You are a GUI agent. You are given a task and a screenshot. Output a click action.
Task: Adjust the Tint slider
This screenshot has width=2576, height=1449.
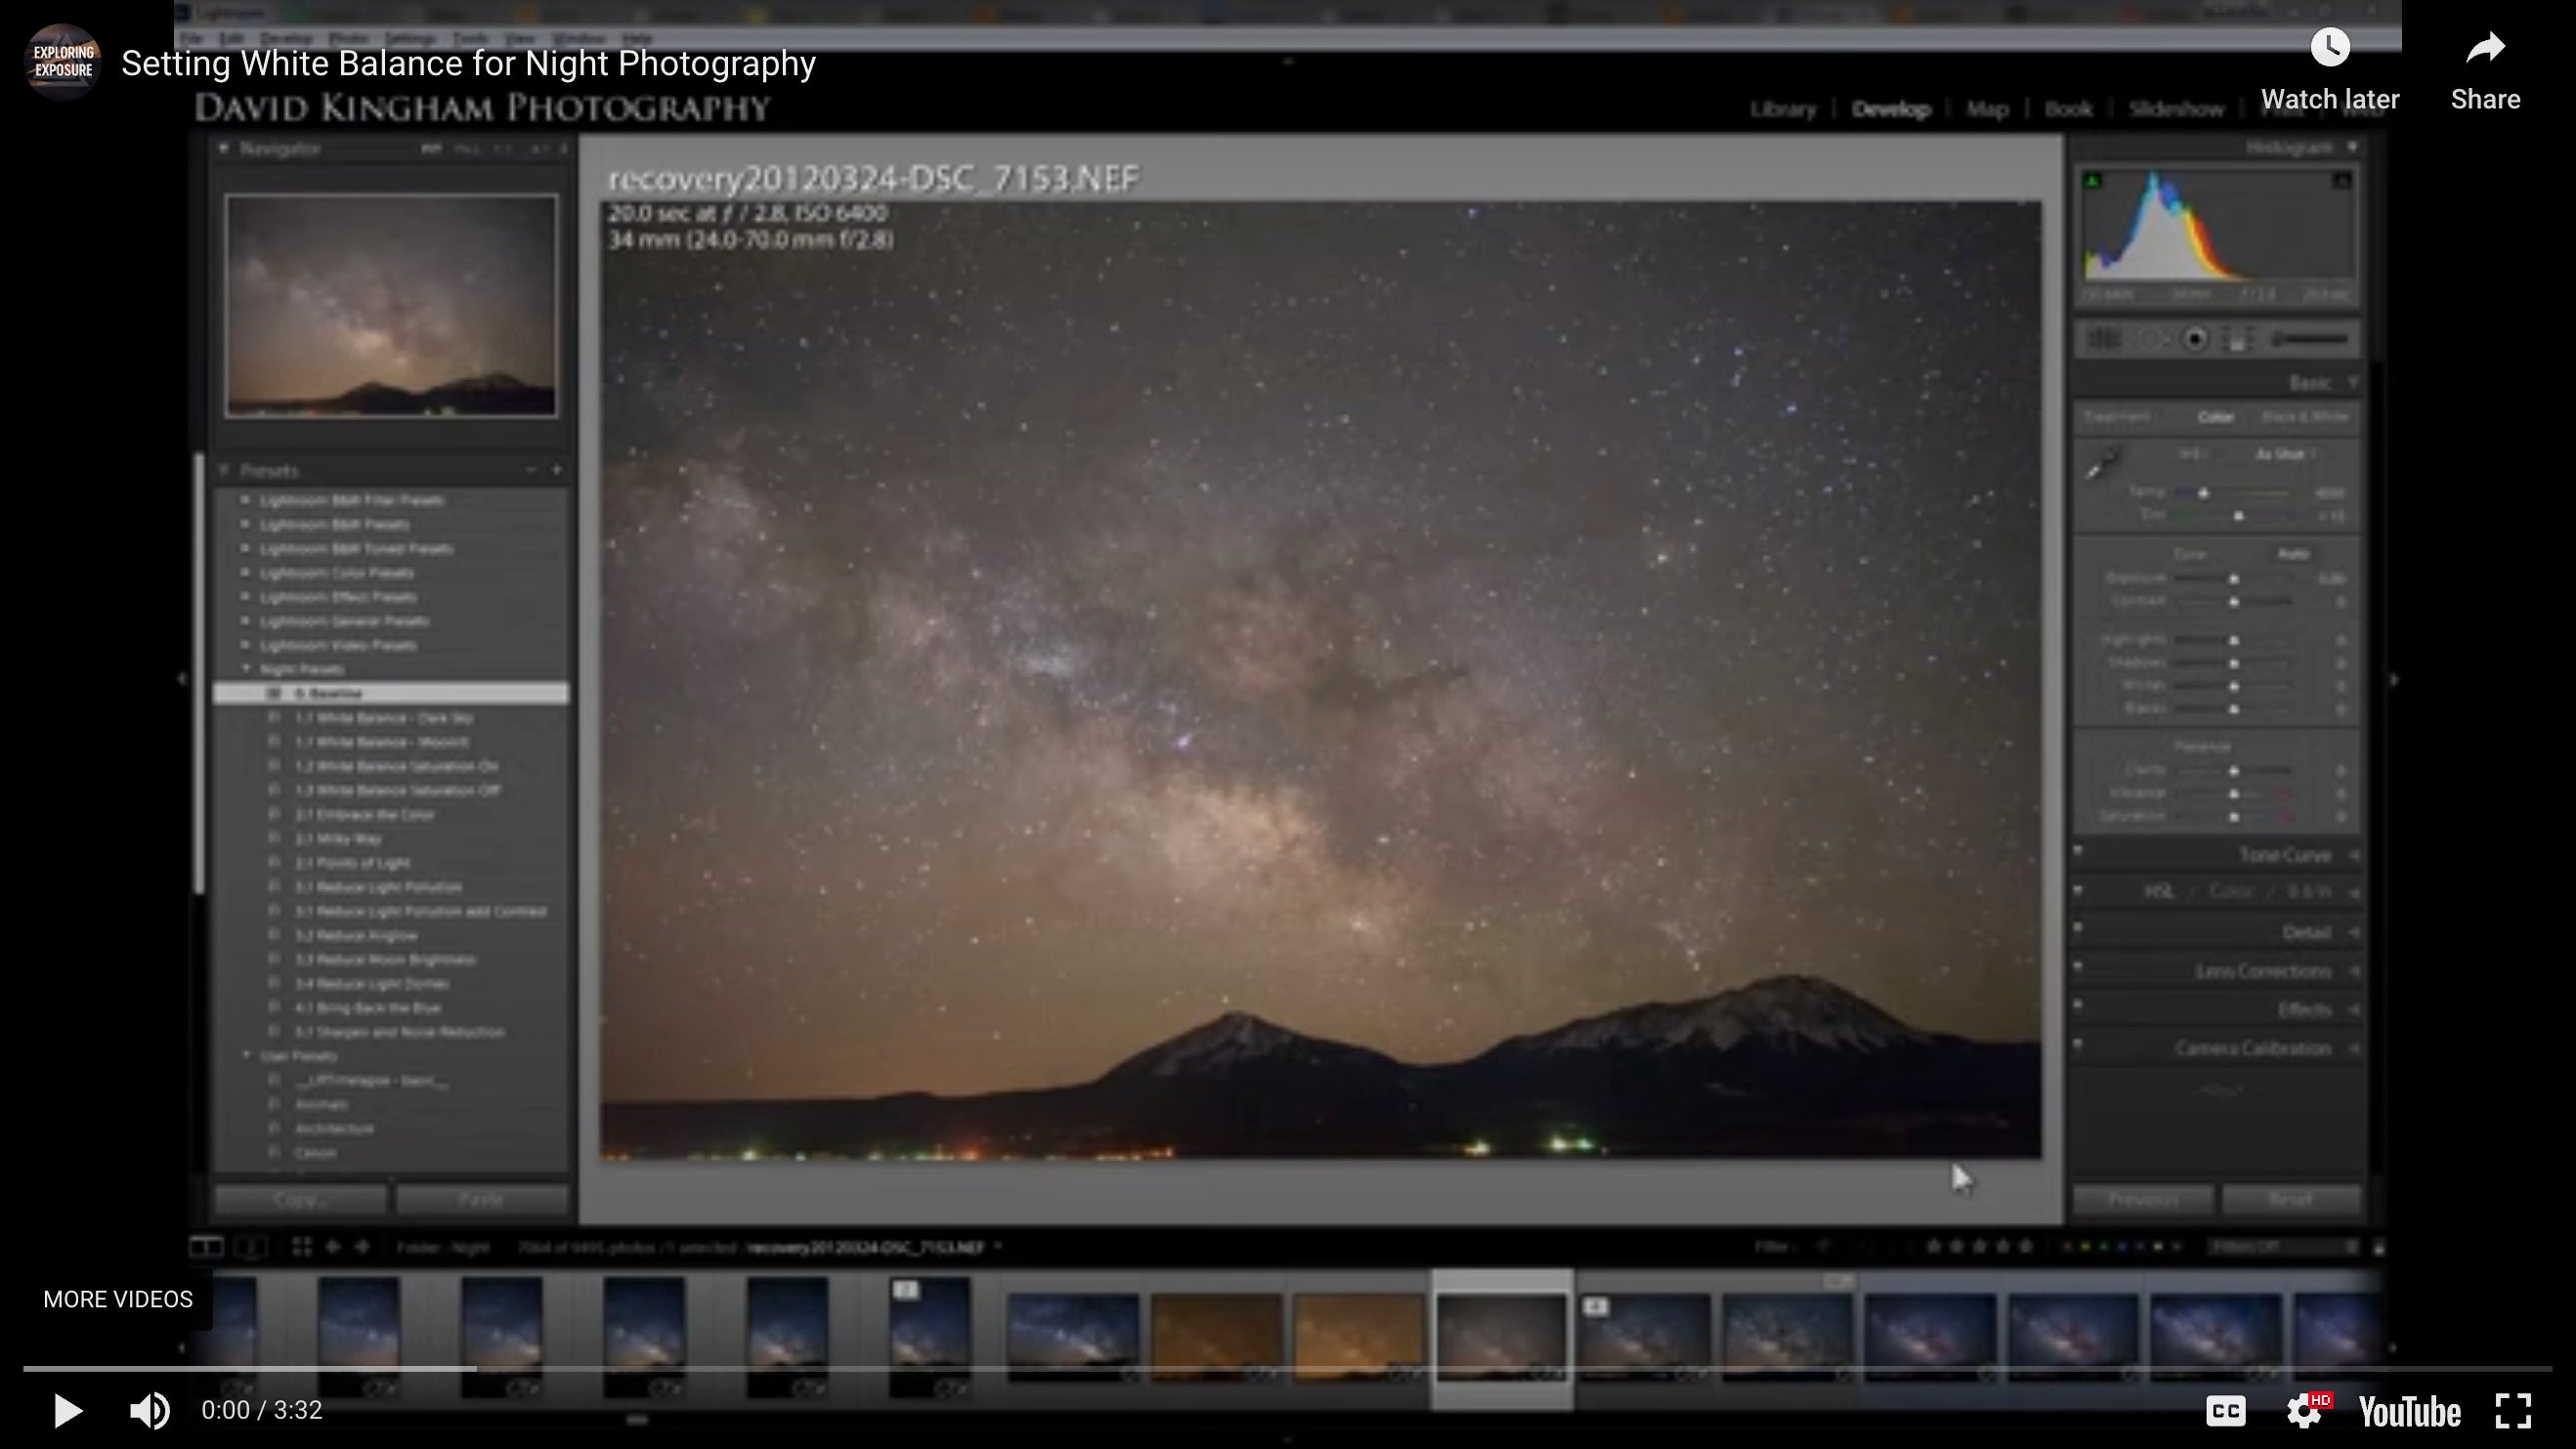[2238, 516]
